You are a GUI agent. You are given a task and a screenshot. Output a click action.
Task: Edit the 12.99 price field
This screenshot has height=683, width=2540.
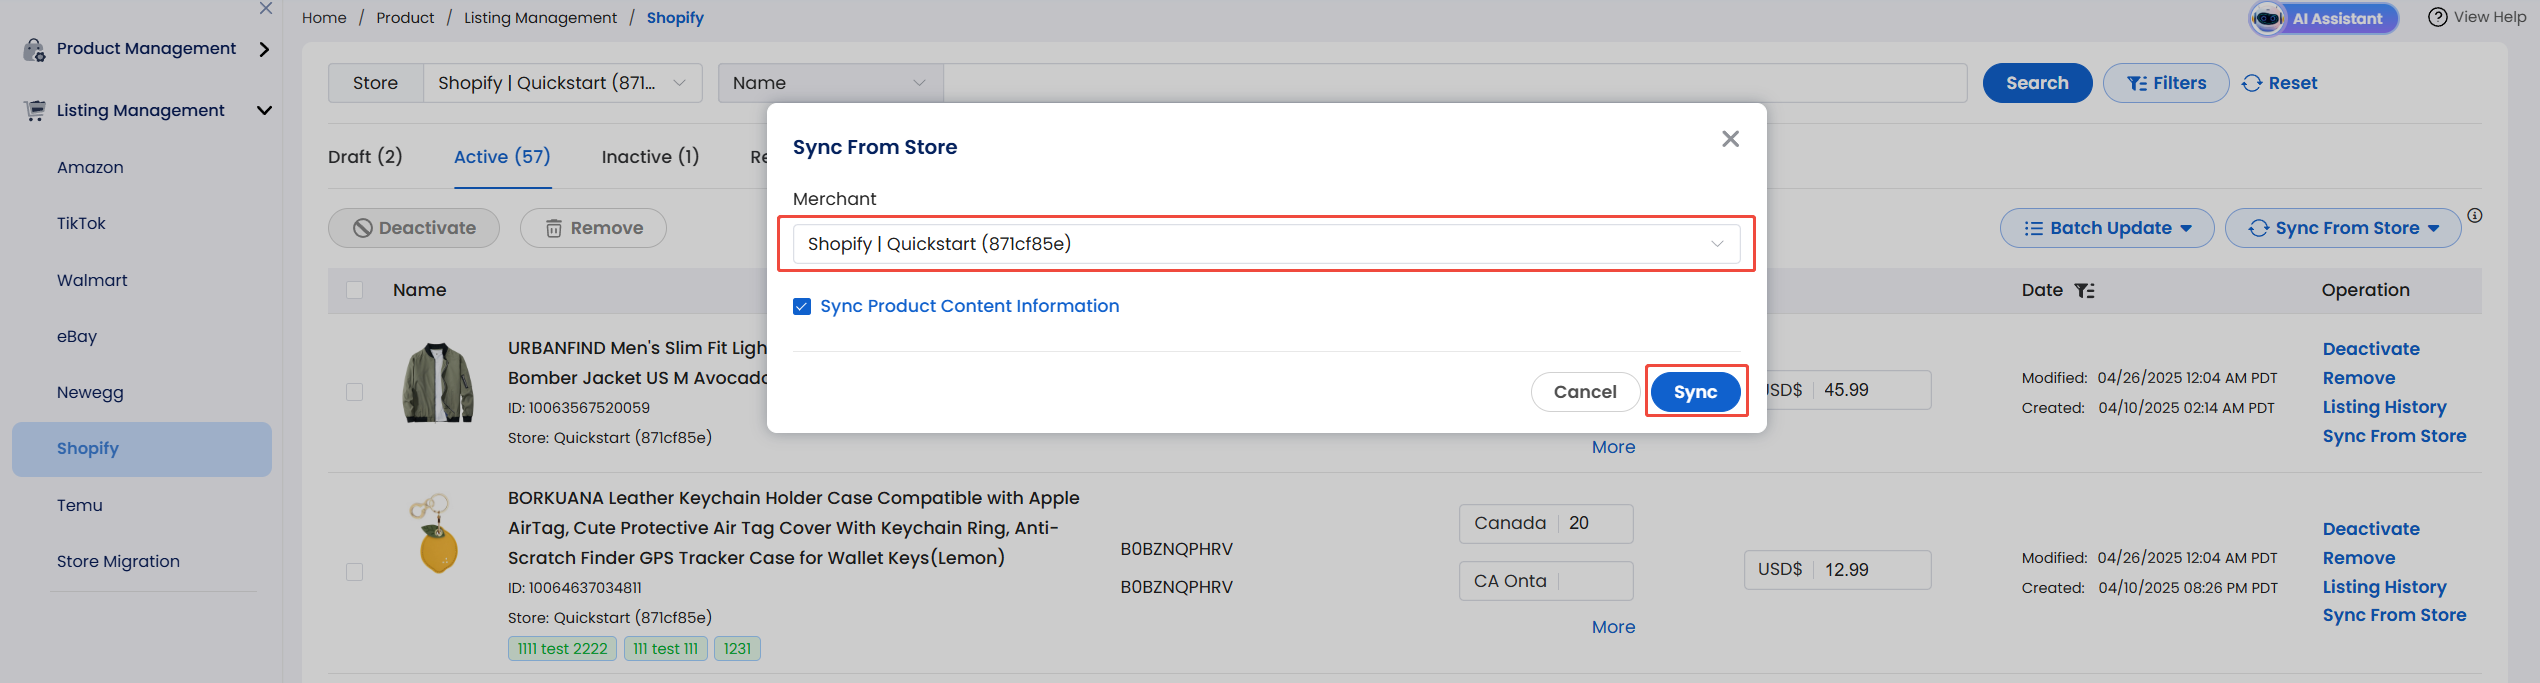(1872, 570)
